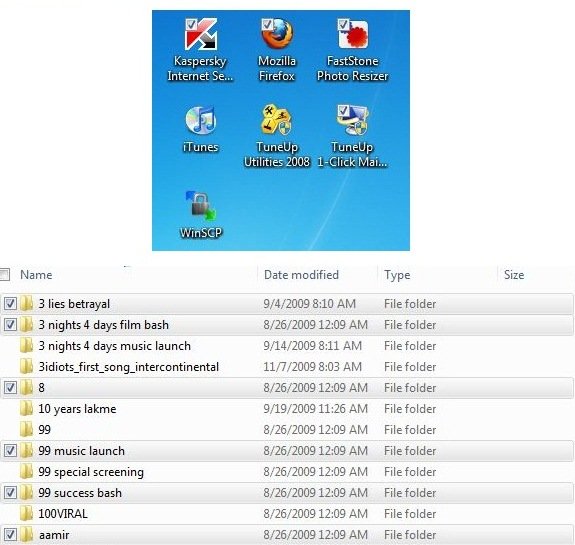Image resolution: width=575 pixels, height=545 pixels.
Task: Sort by Date modified column header
Action: pos(301,275)
